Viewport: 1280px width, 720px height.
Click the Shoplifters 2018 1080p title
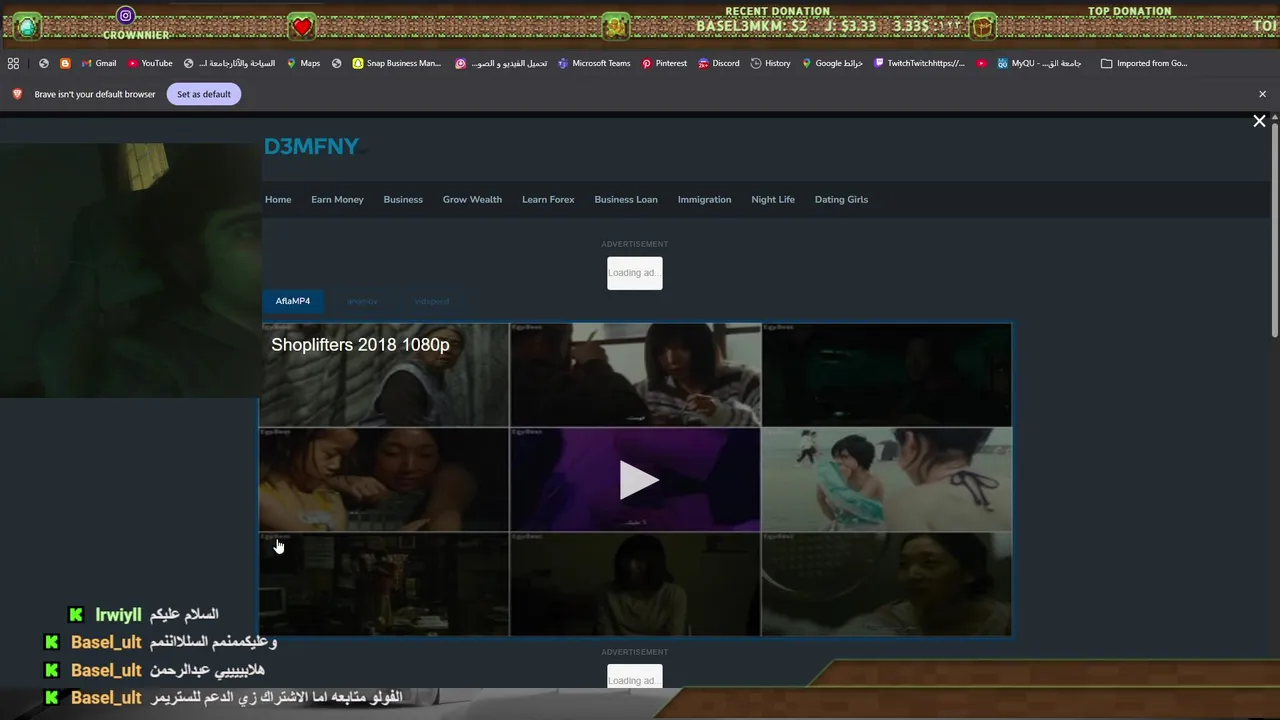pos(360,344)
